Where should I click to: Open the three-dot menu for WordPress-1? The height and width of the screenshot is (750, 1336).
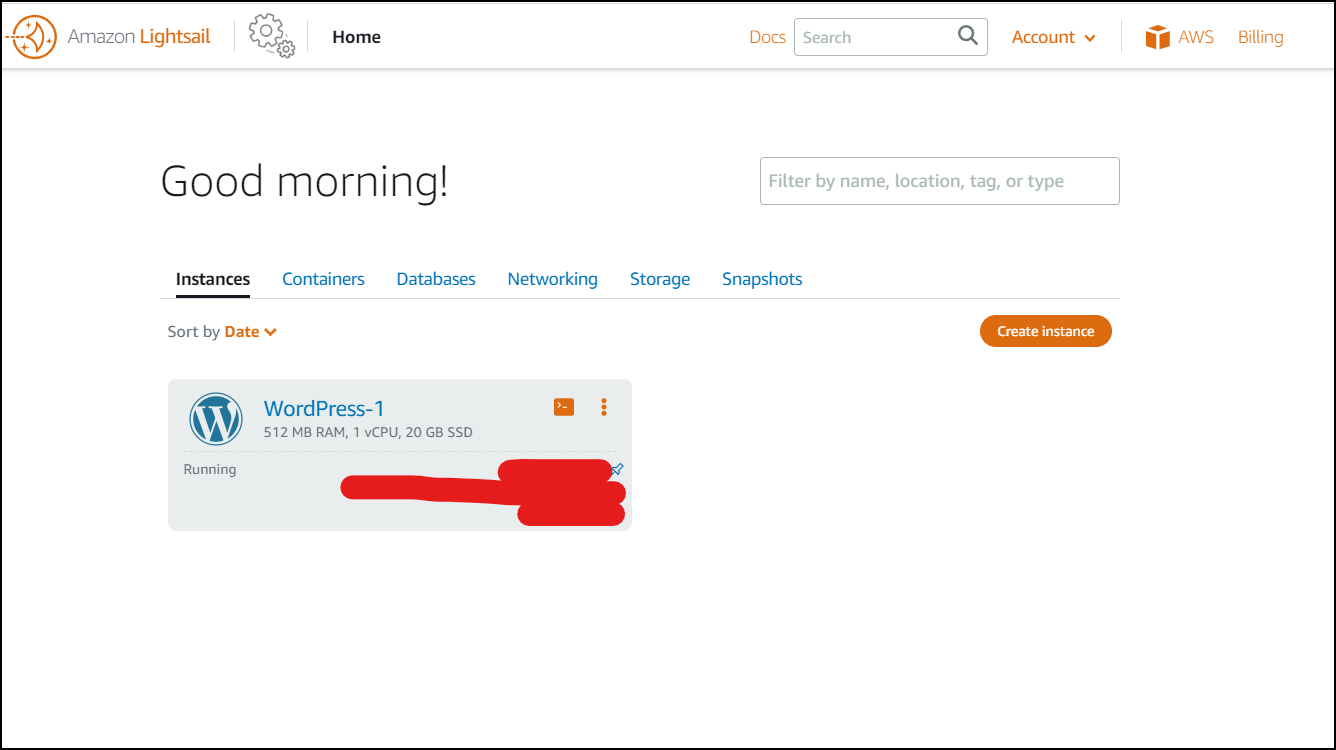[604, 406]
